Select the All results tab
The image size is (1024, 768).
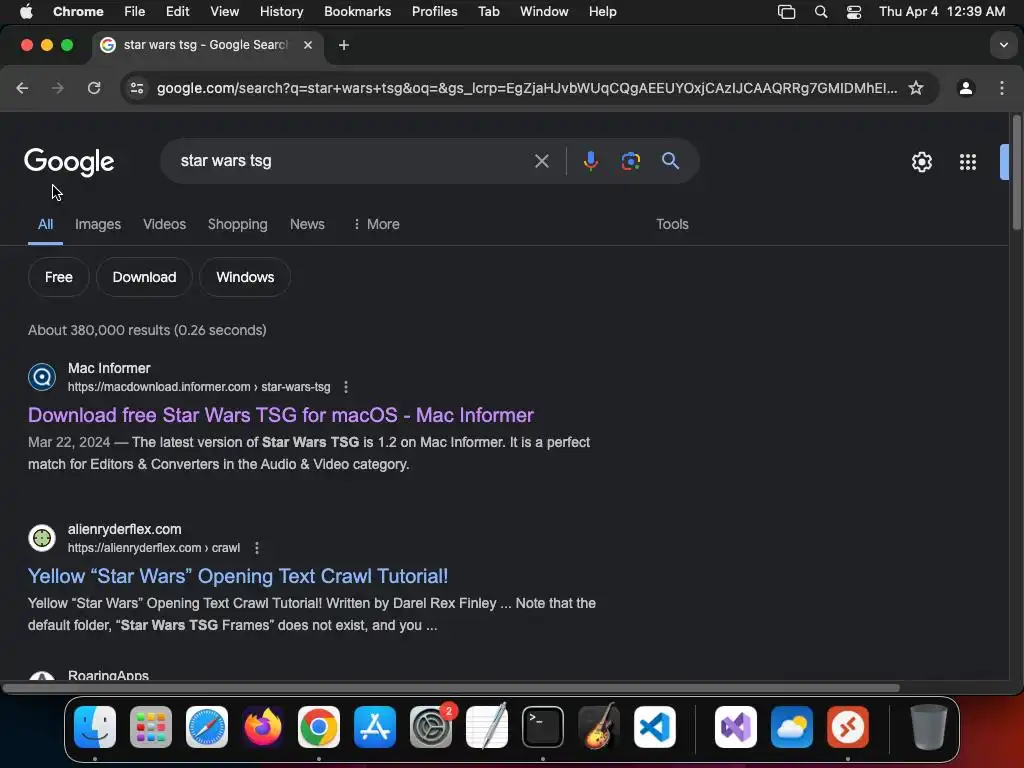45,225
